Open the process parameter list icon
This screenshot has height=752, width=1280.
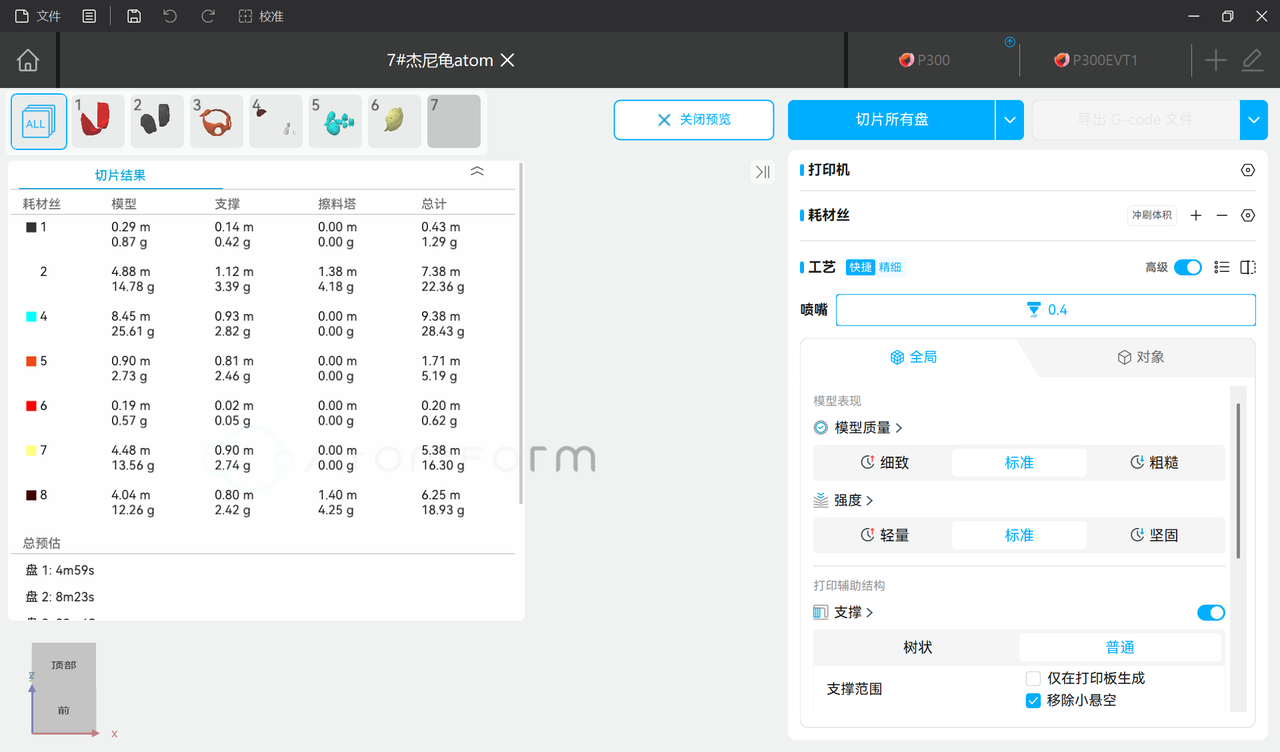[1221, 267]
